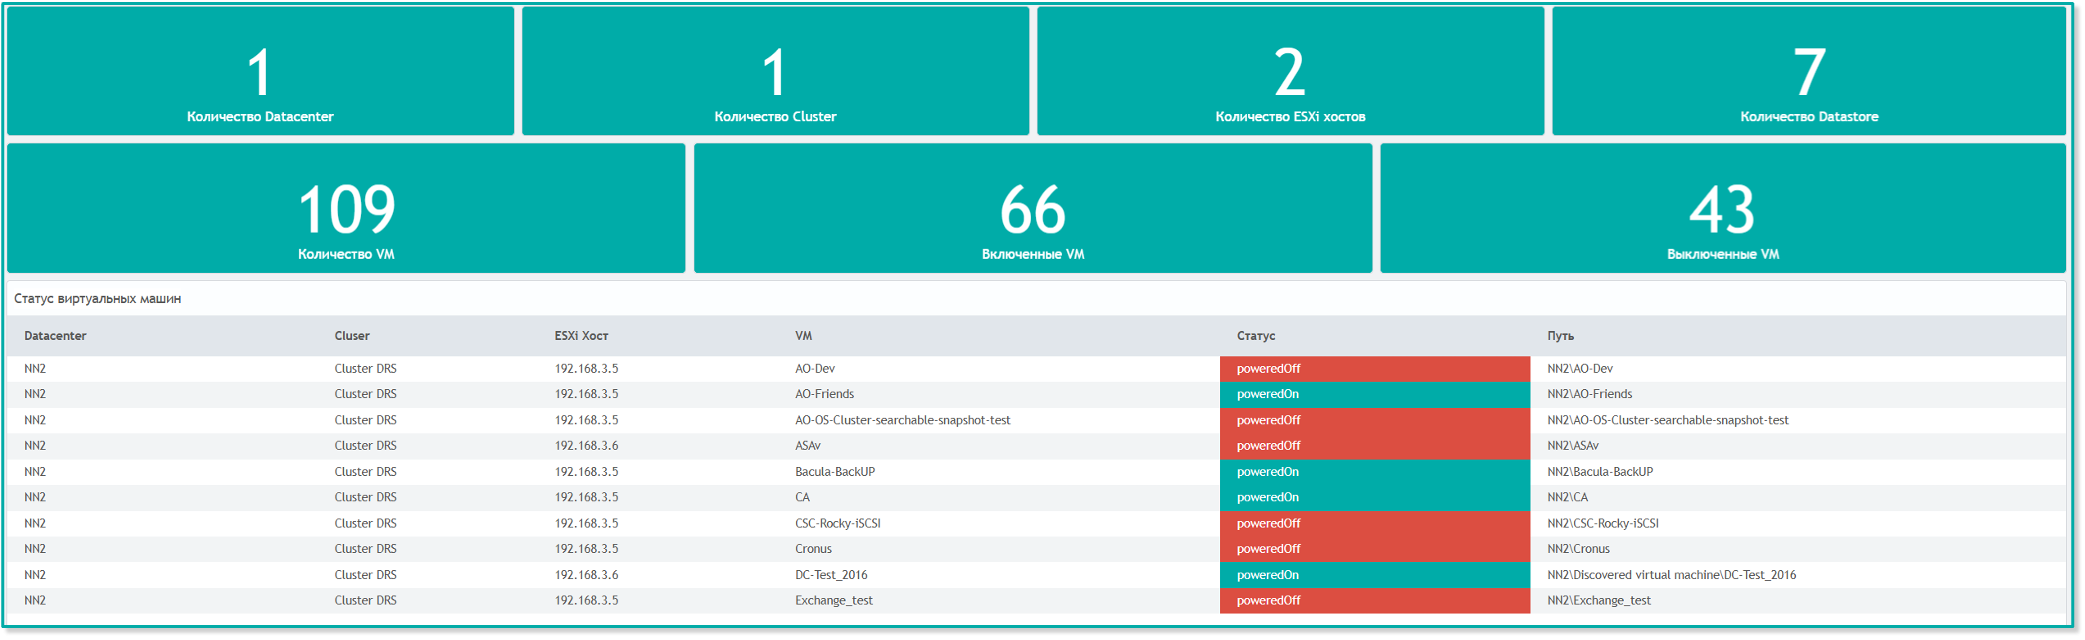This screenshot has height=640, width=2085.
Task: Select the AO-Friends VM name cell
Action: click(x=824, y=394)
